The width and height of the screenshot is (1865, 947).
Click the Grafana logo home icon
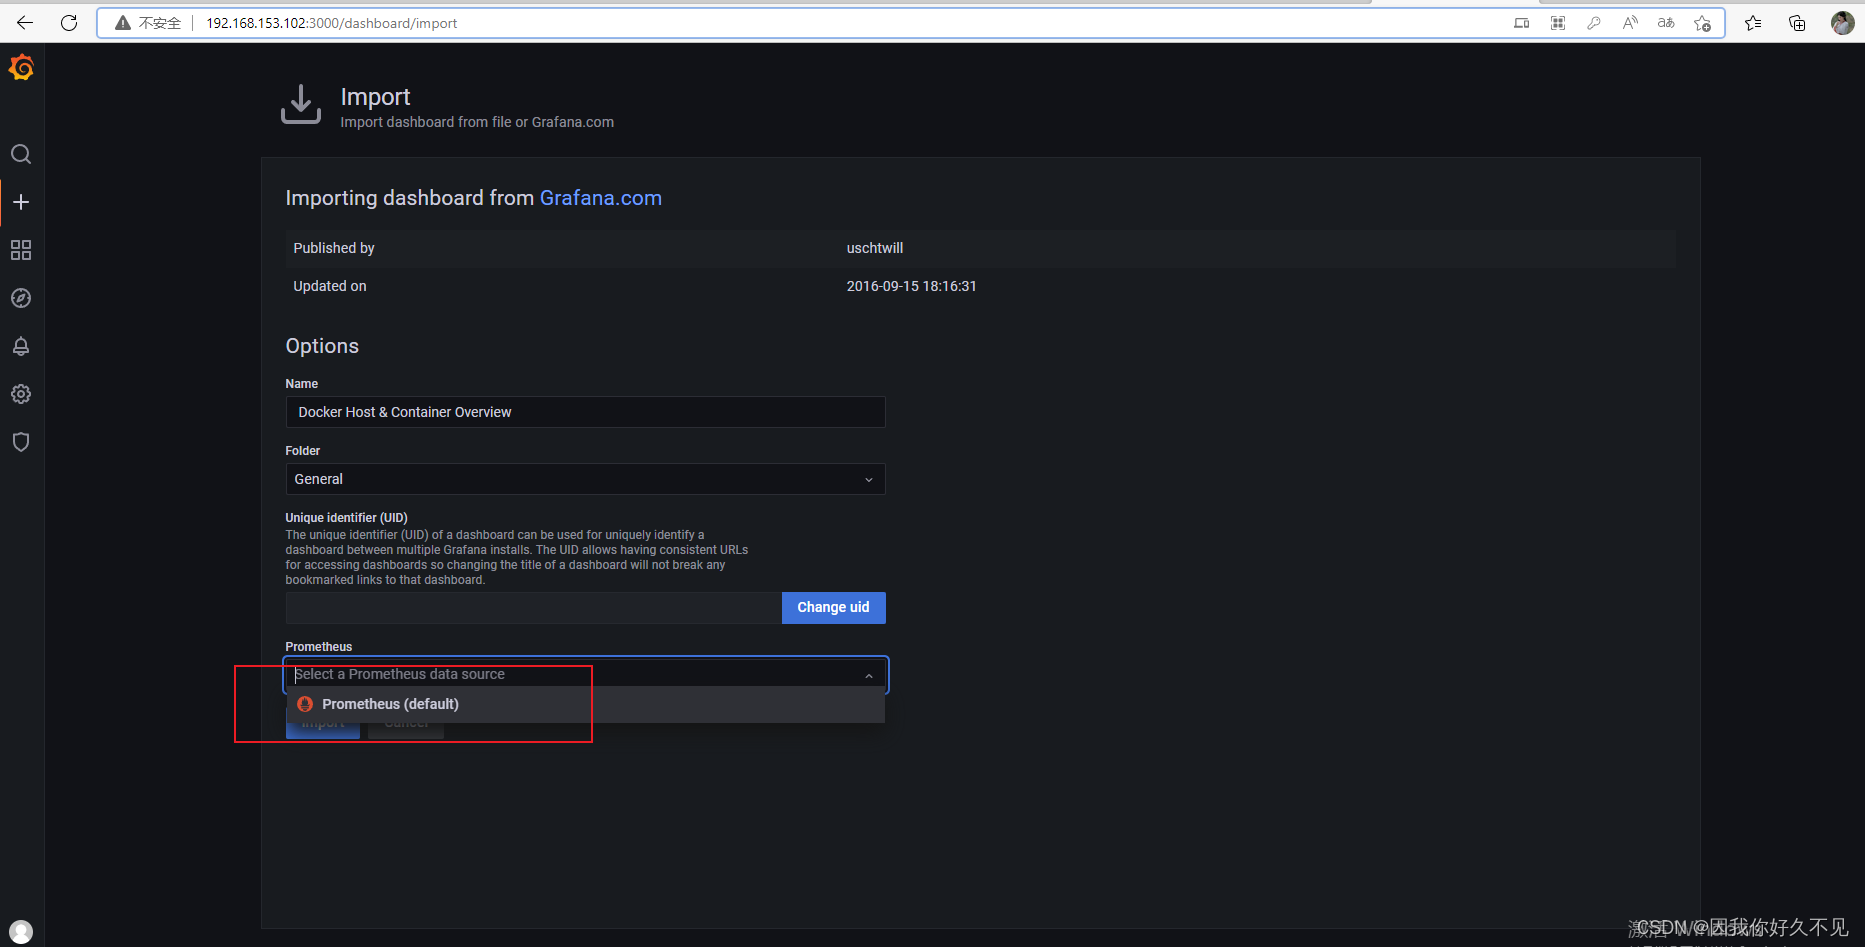tap(21, 67)
